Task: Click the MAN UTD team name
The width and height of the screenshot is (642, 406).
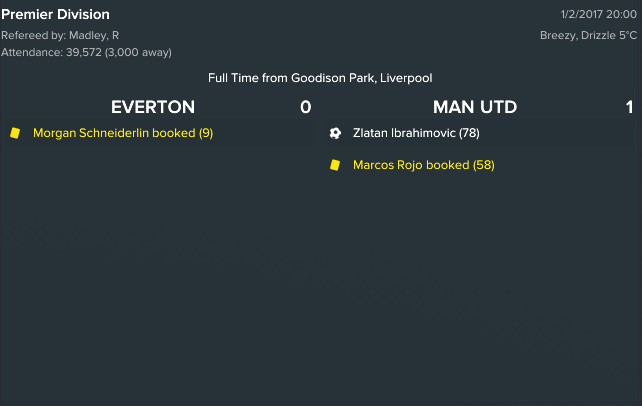Action: point(475,107)
